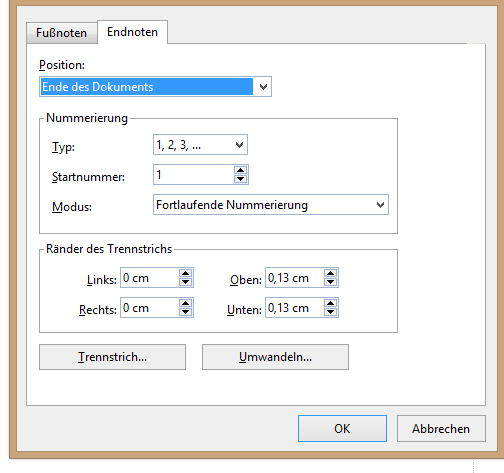Click the Trennstrich... button
This screenshot has width=504, height=473.
click(112, 357)
